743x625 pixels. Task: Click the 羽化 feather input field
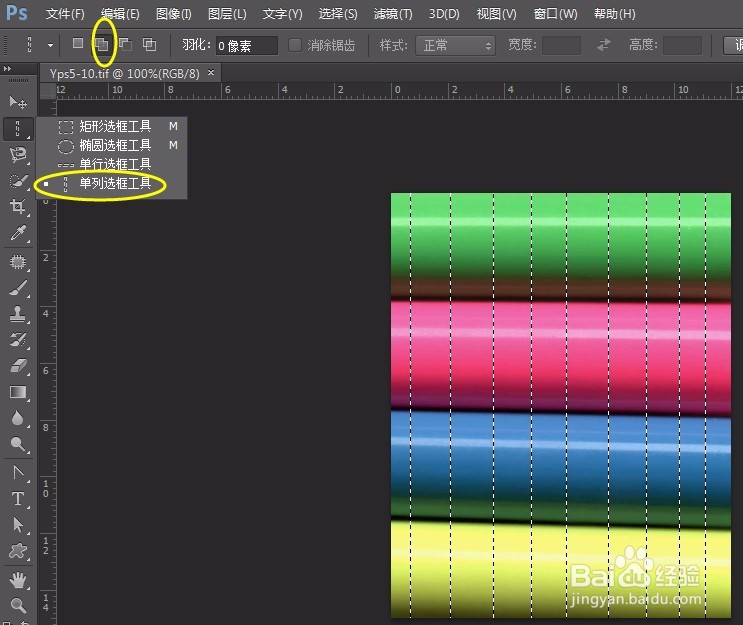coord(246,45)
